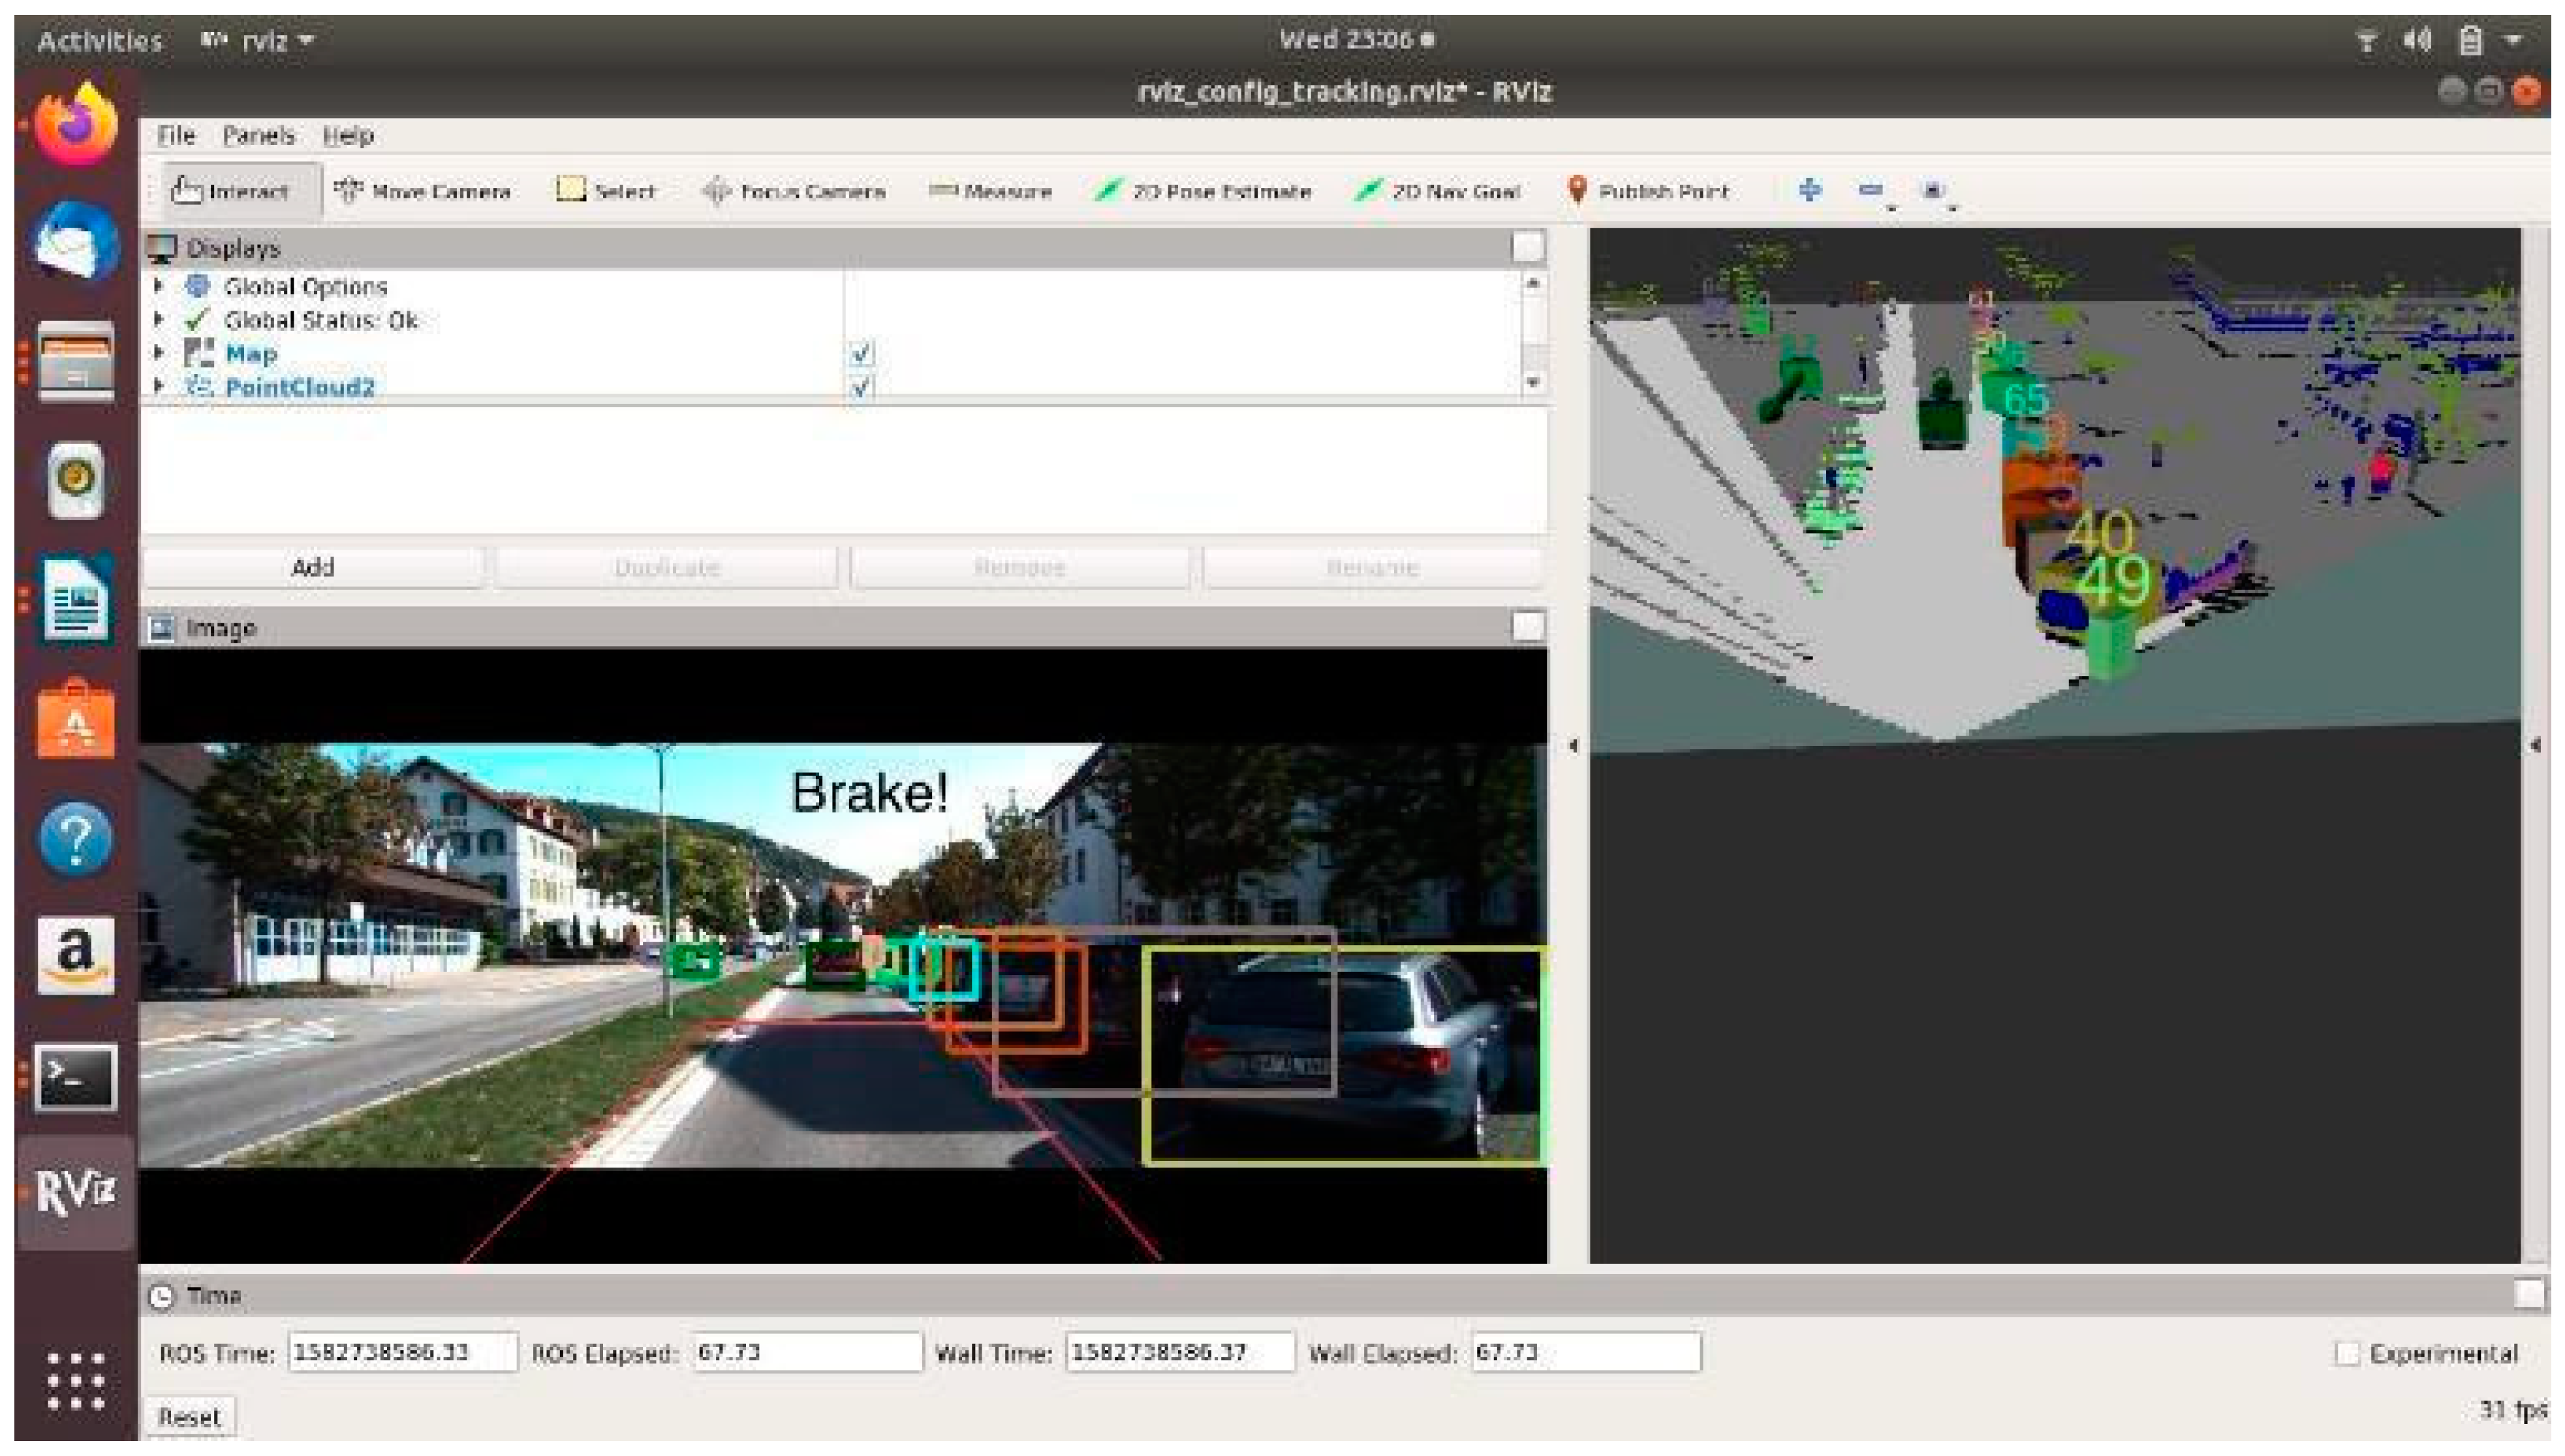2565x1456 pixels.
Task: Activate 2D Pose Estimate tool
Action: point(1203,191)
